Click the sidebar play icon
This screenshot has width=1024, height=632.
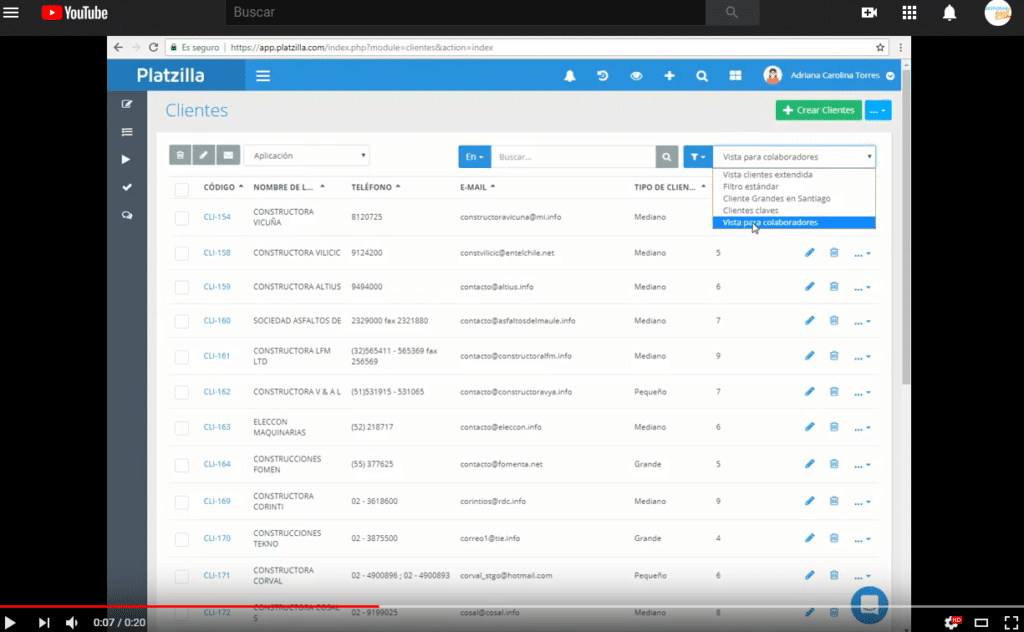coord(126,159)
